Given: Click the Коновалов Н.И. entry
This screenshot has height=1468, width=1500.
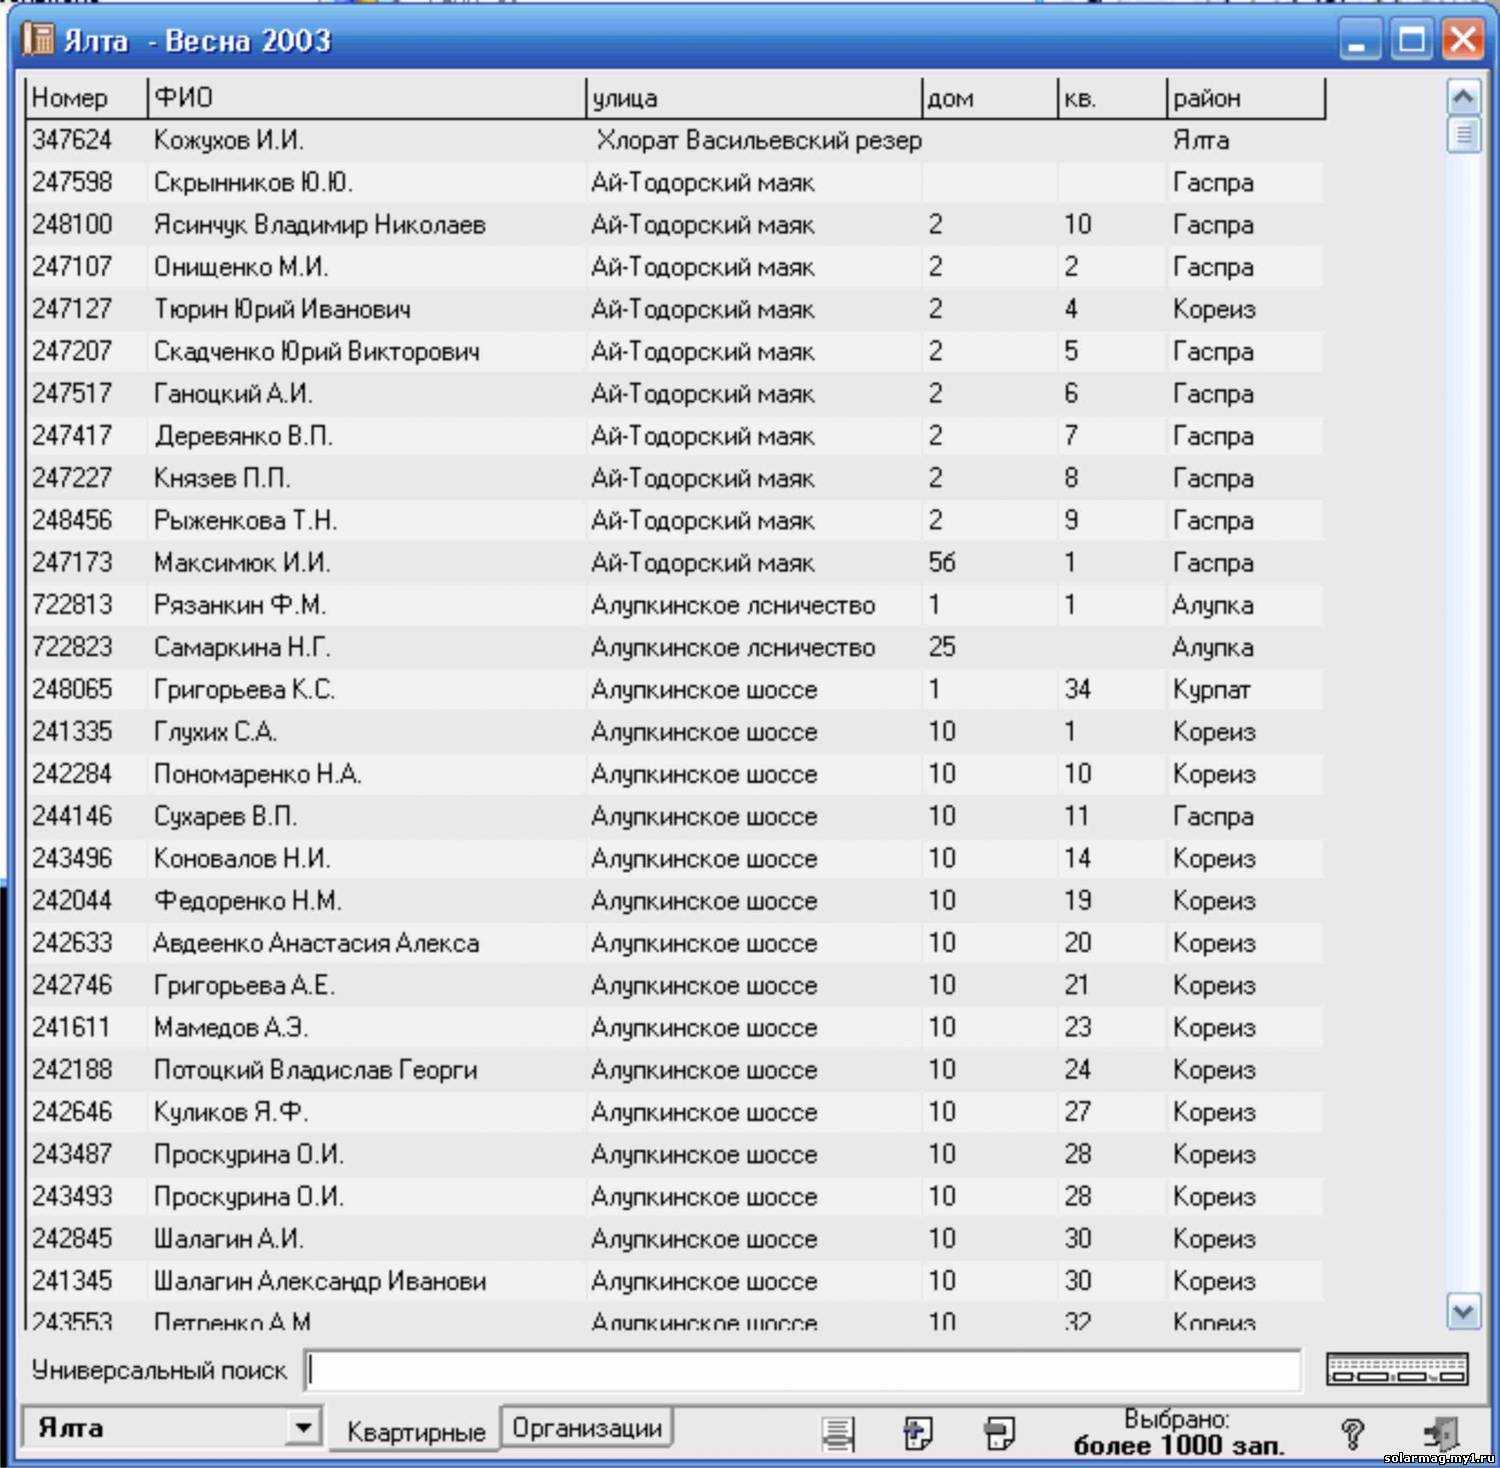Looking at the screenshot, I should click(x=675, y=858).
